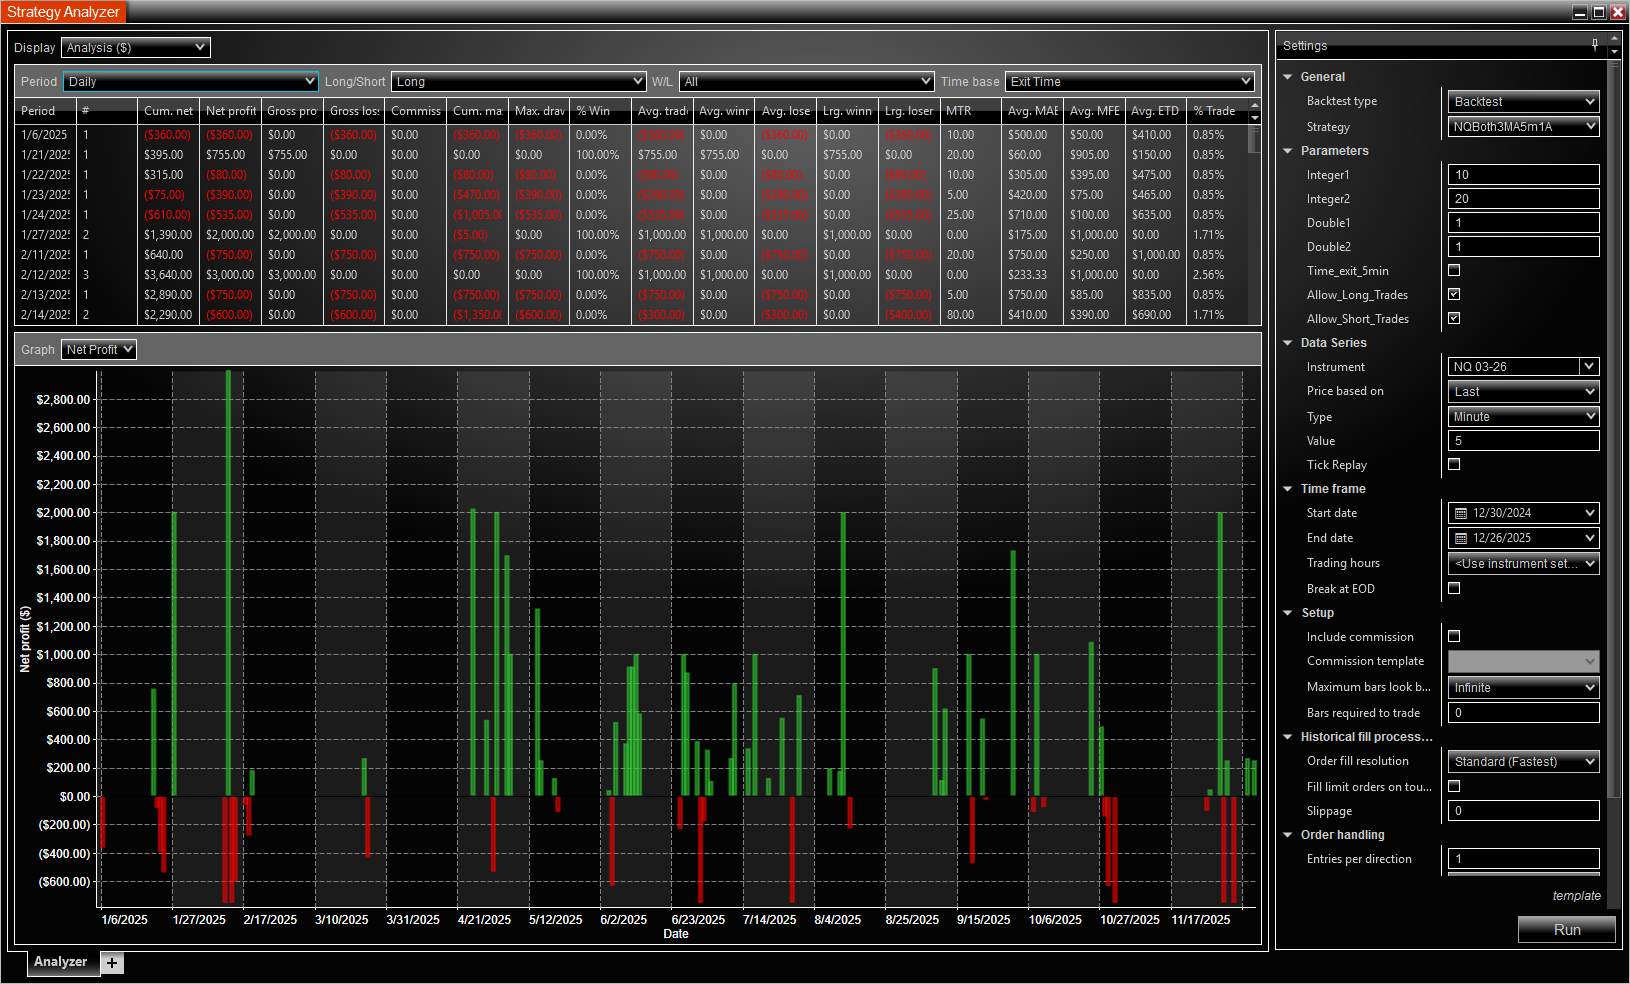
Task: Click the calendar icon in Start date
Action: [x=1461, y=513]
